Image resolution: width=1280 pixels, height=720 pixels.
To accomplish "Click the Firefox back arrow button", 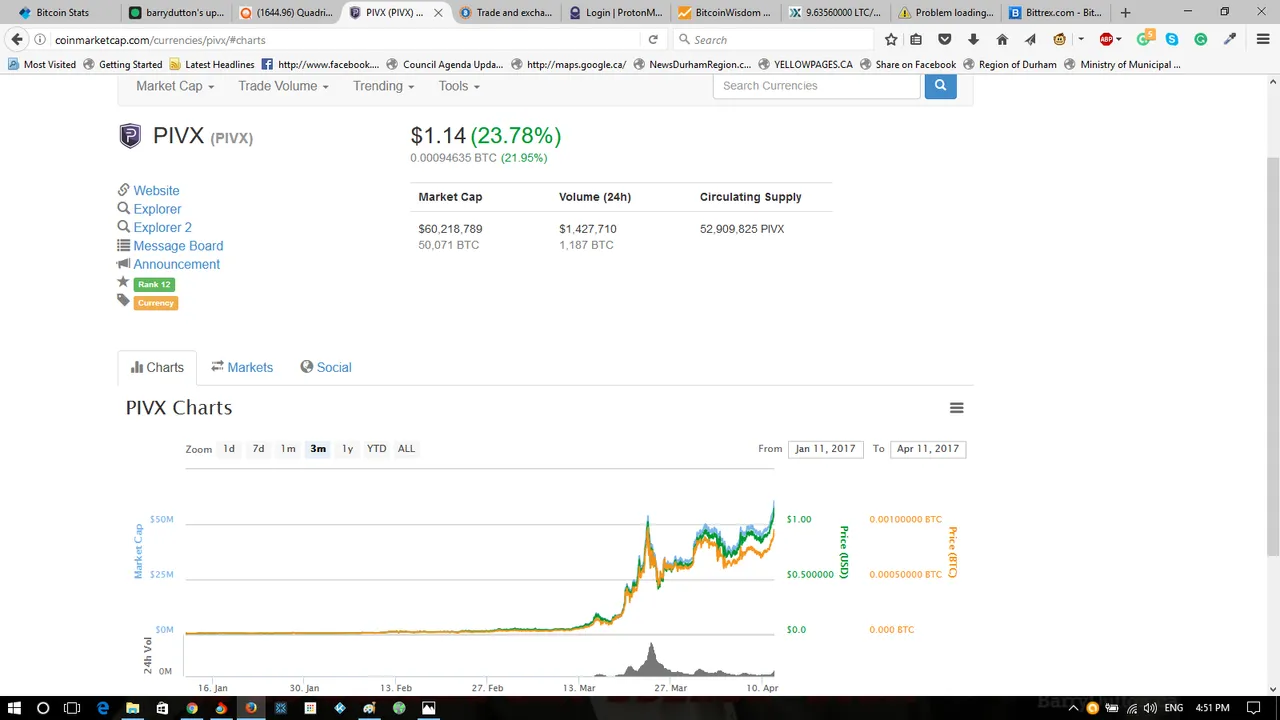I will tap(17, 39).
